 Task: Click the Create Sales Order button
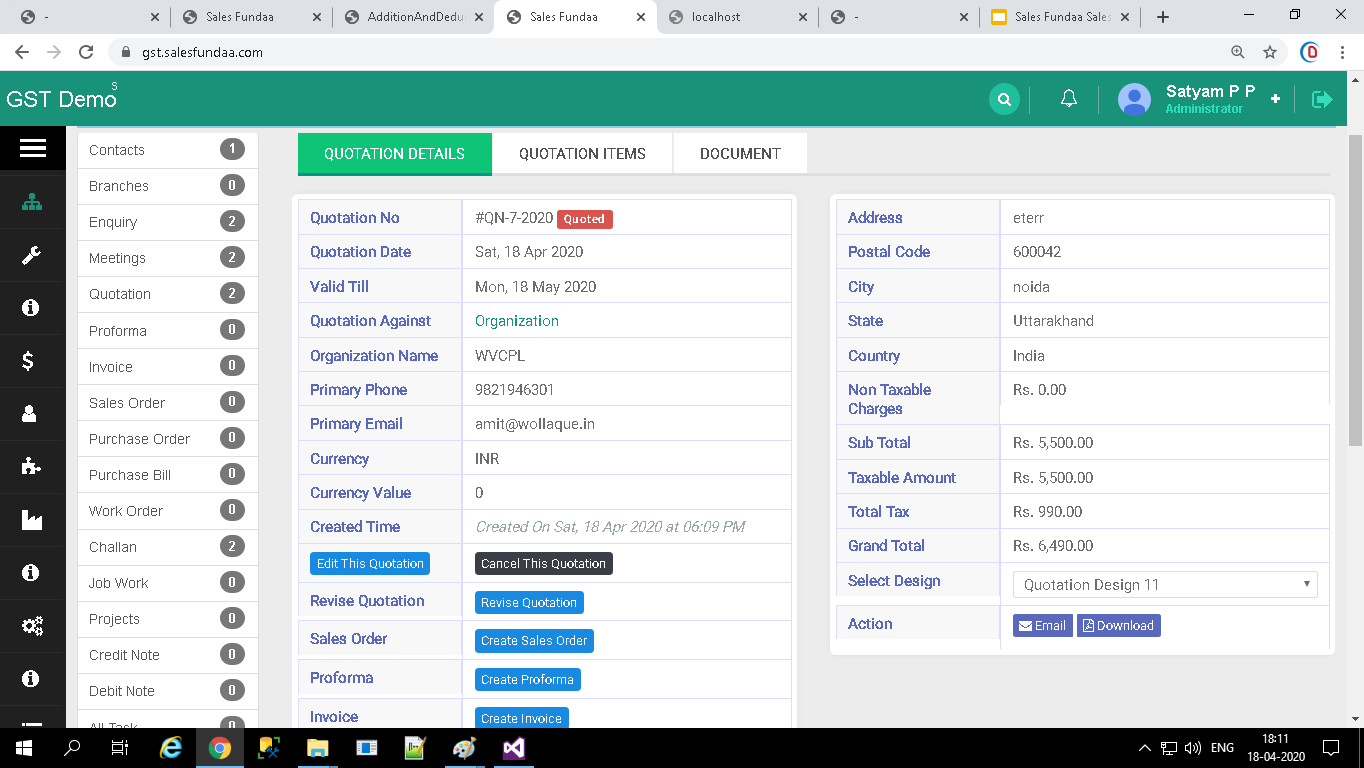[x=534, y=641]
